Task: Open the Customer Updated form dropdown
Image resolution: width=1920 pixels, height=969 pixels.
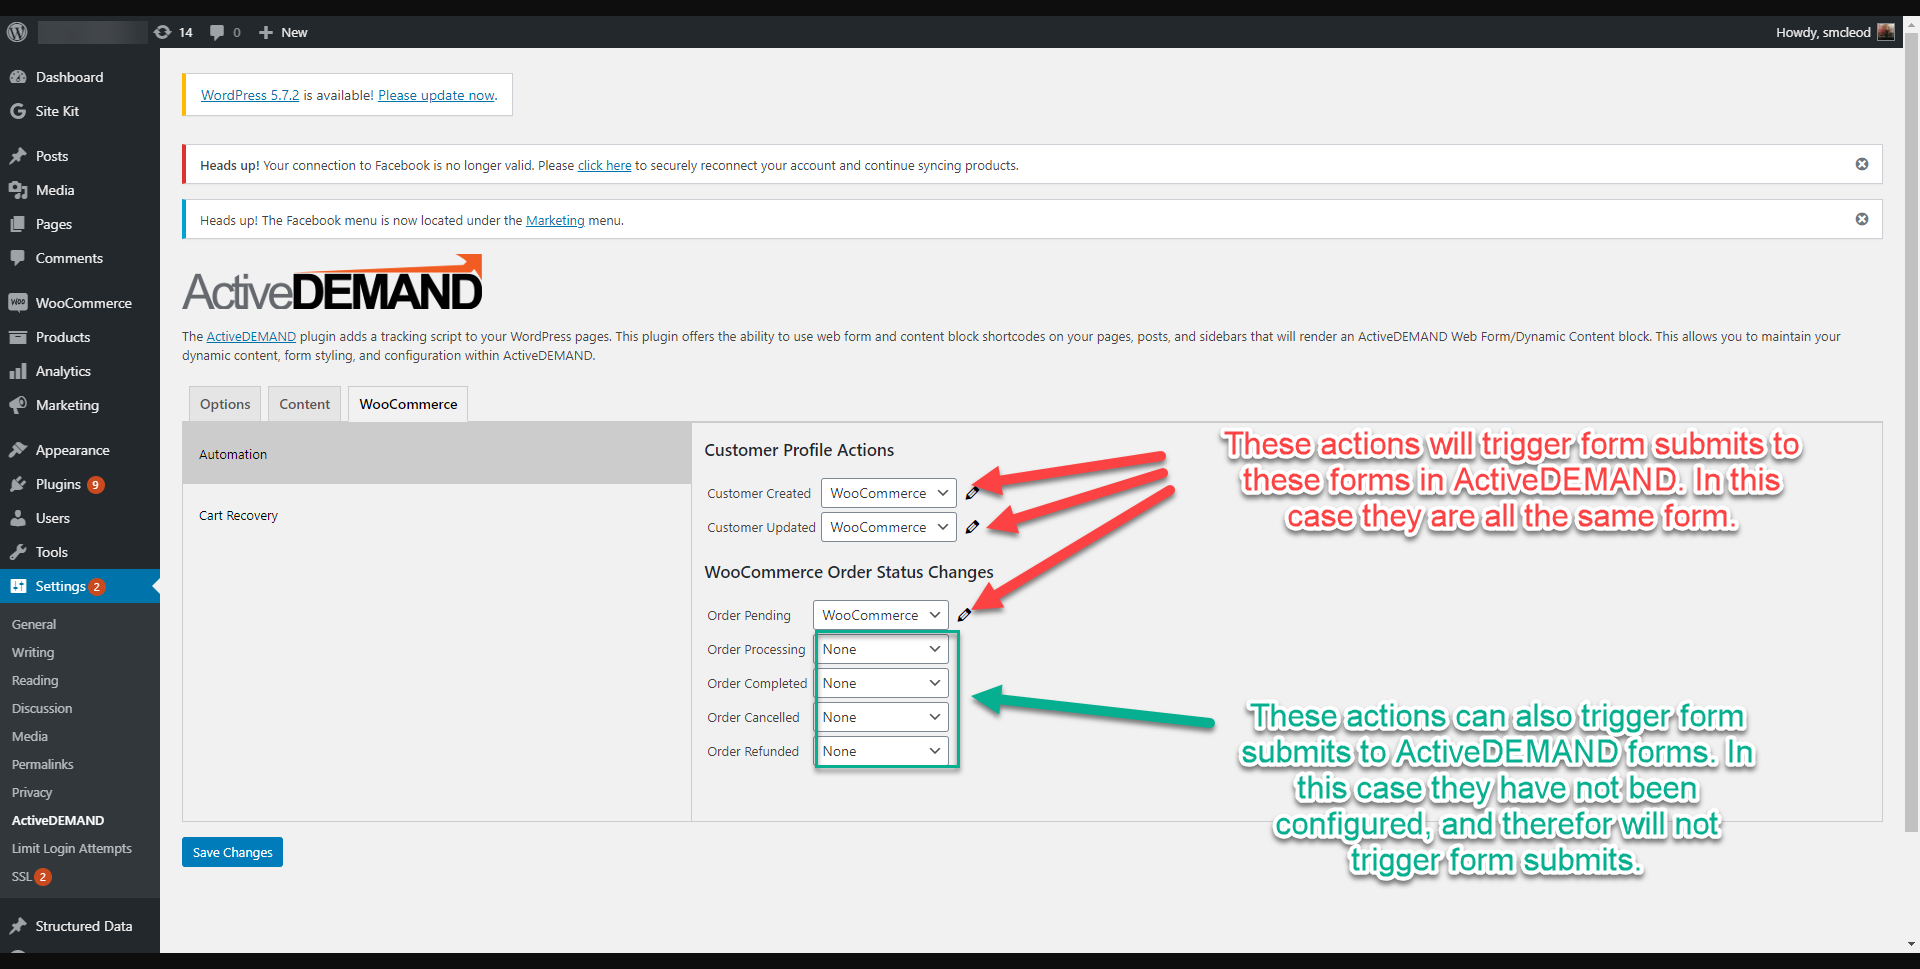Action: coord(888,527)
